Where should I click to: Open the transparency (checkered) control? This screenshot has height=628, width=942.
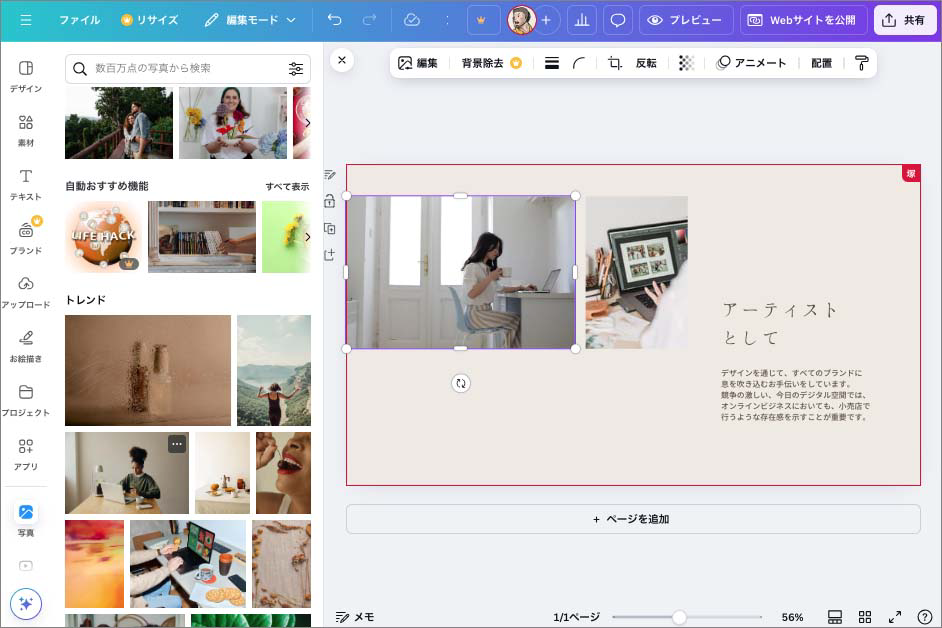686,62
